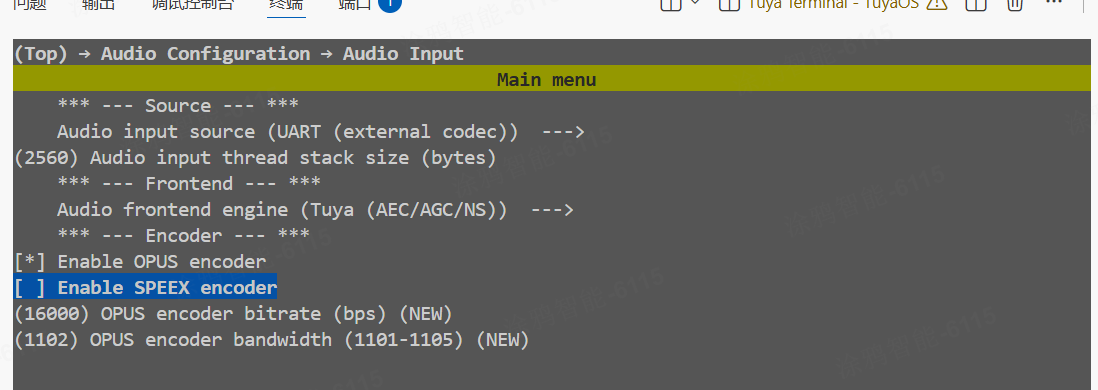The image size is (1098, 390).
Task: Expand the Audio frontend engine submenu arrow
Action: pos(552,209)
